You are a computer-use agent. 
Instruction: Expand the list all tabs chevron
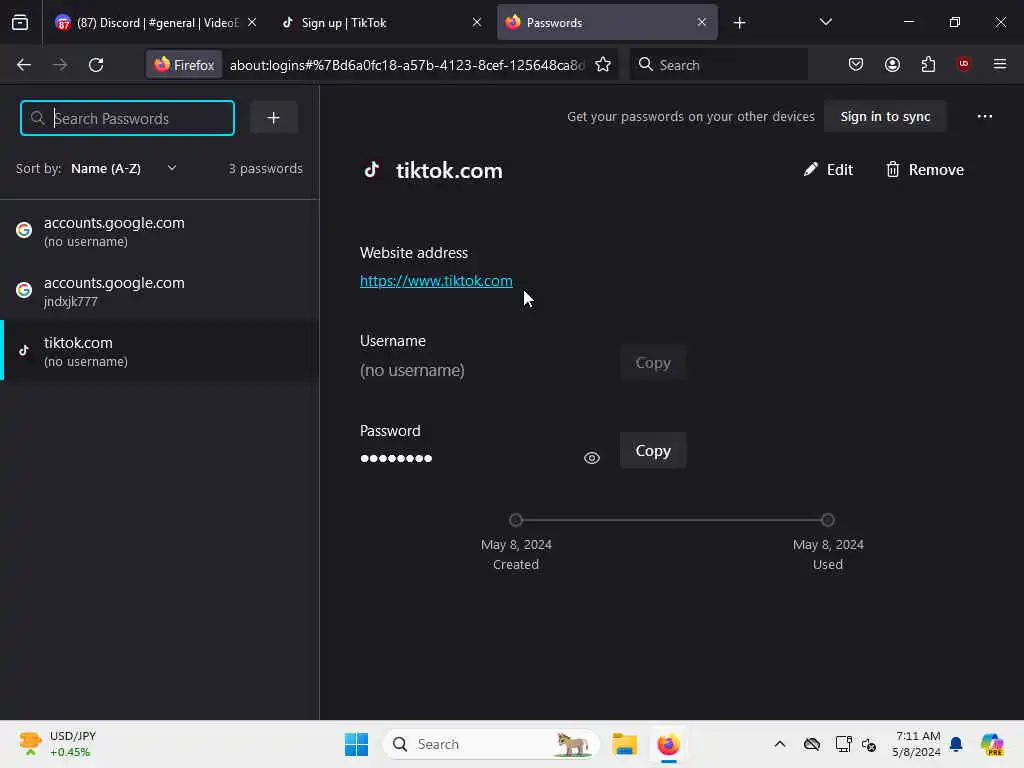[825, 22]
